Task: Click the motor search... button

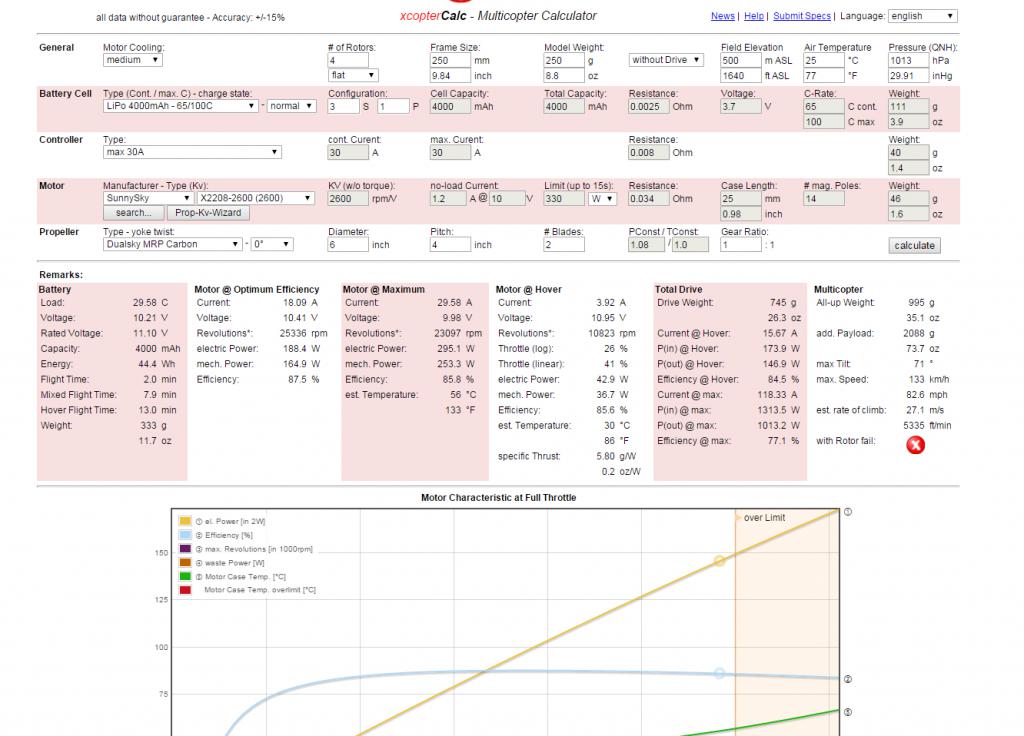Action: (133, 213)
